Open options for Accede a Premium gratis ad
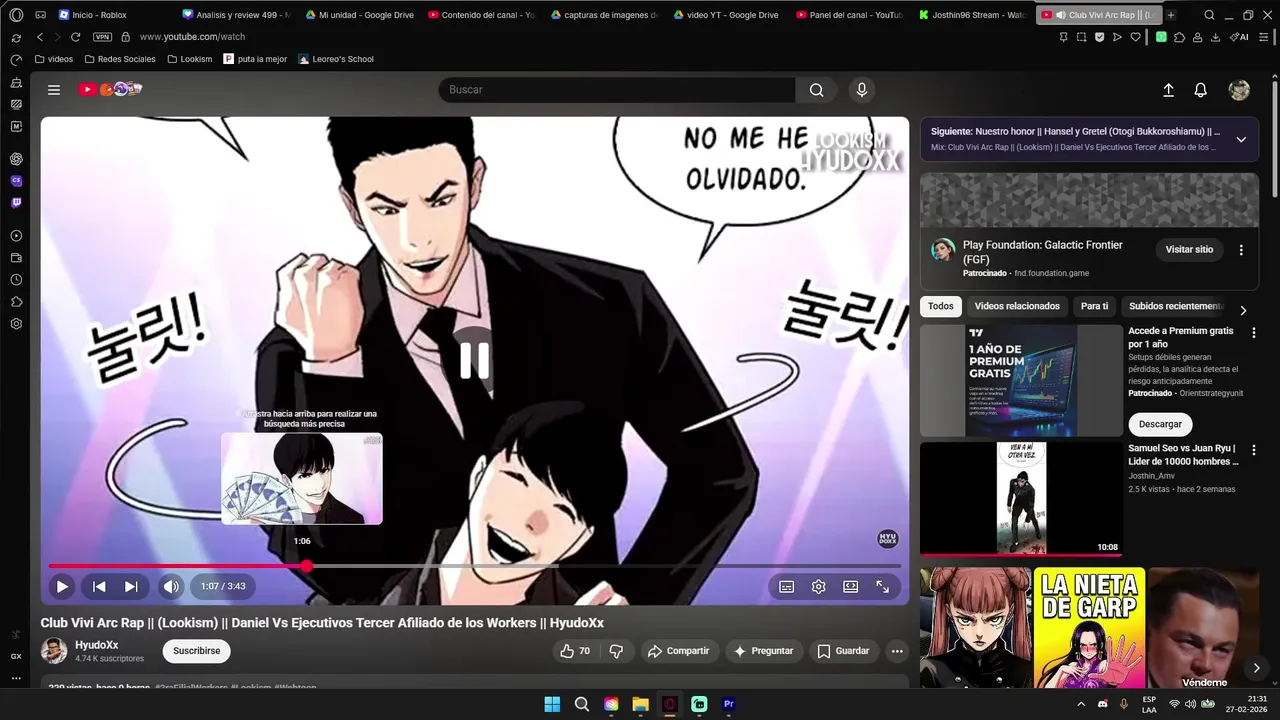The width and height of the screenshot is (1280, 720). [1253, 332]
